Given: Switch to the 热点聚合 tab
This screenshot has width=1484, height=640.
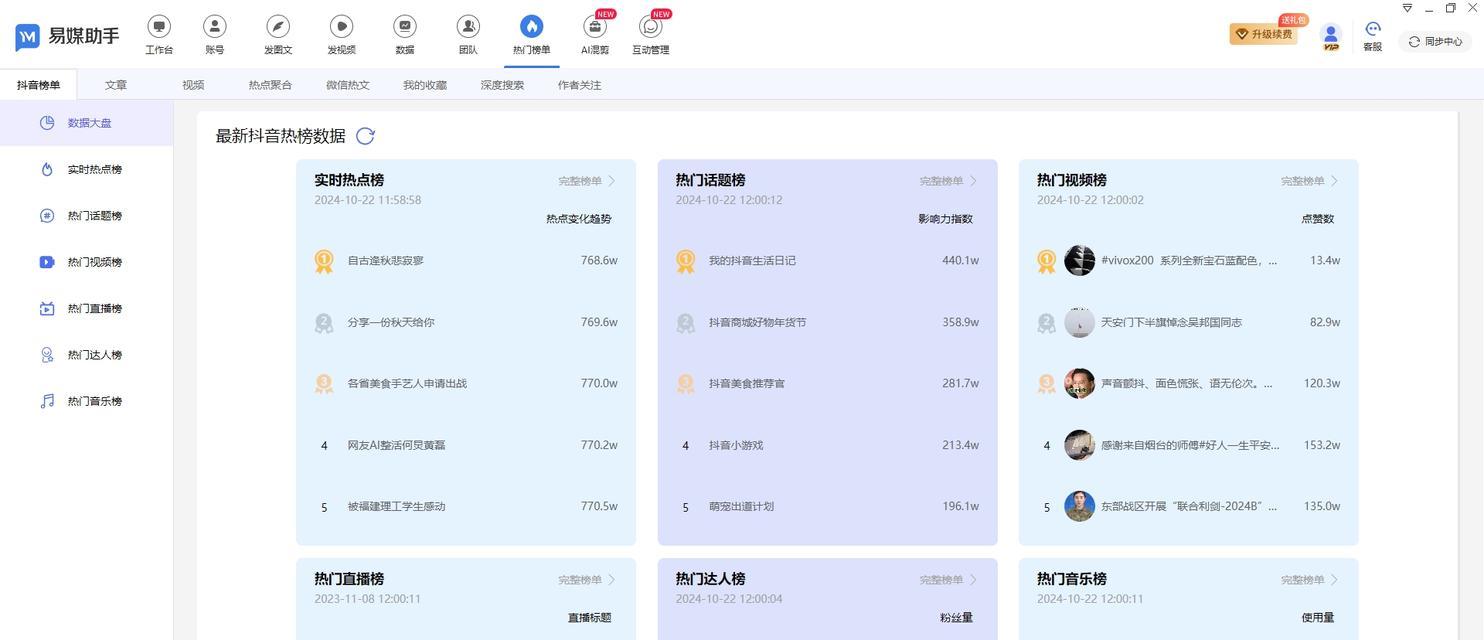Looking at the screenshot, I should 270,85.
